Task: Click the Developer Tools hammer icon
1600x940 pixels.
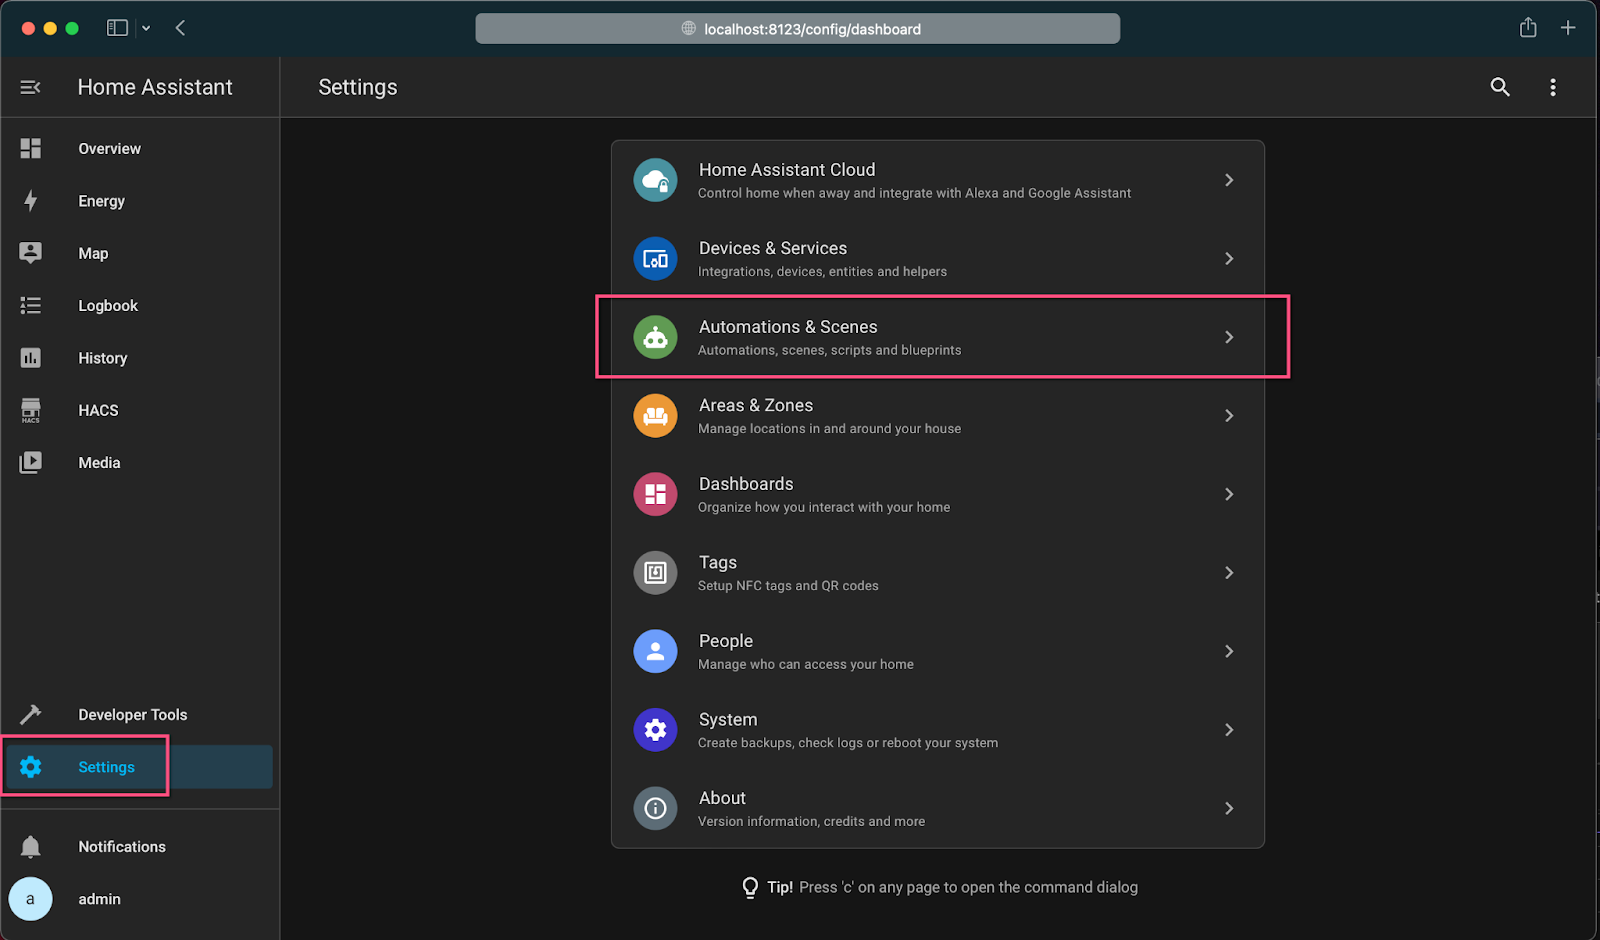Action: (x=31, y=714)
